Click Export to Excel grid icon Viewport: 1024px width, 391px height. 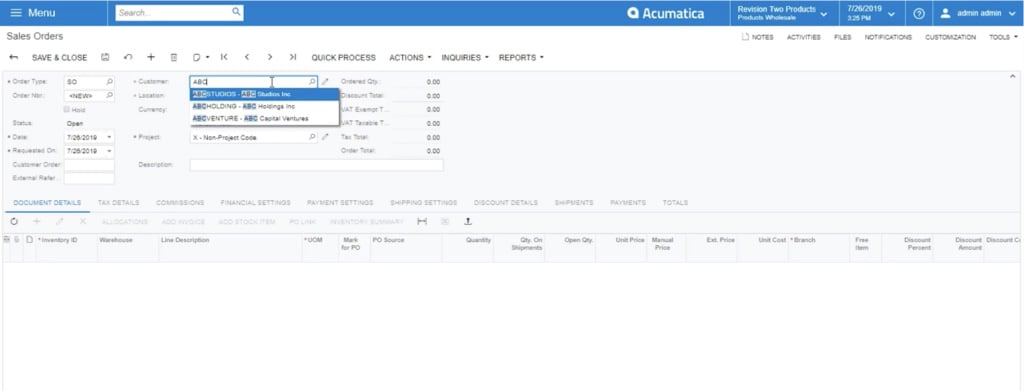pos(445,222)
